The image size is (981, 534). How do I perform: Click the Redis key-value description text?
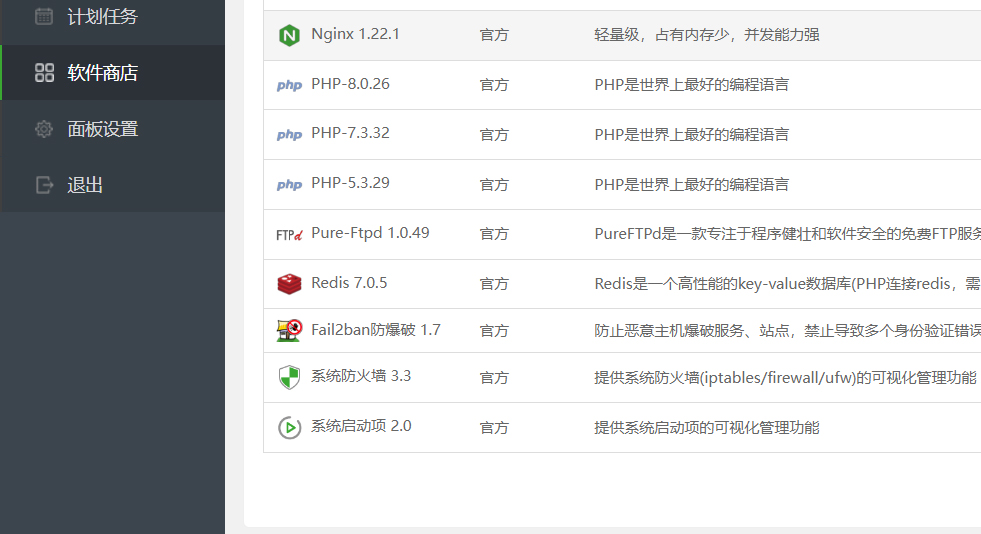[x=788, y=284]
